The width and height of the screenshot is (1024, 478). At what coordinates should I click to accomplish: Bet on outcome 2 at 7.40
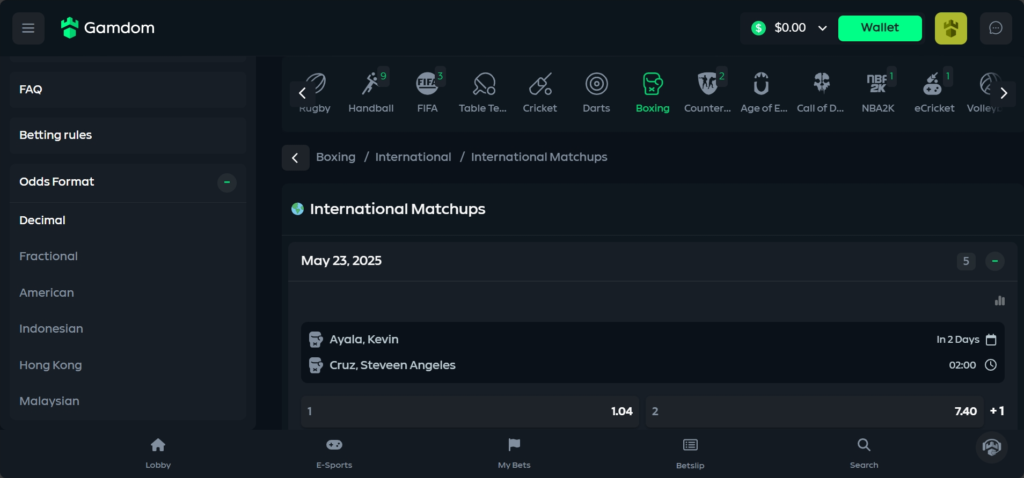tap(814, 411)
